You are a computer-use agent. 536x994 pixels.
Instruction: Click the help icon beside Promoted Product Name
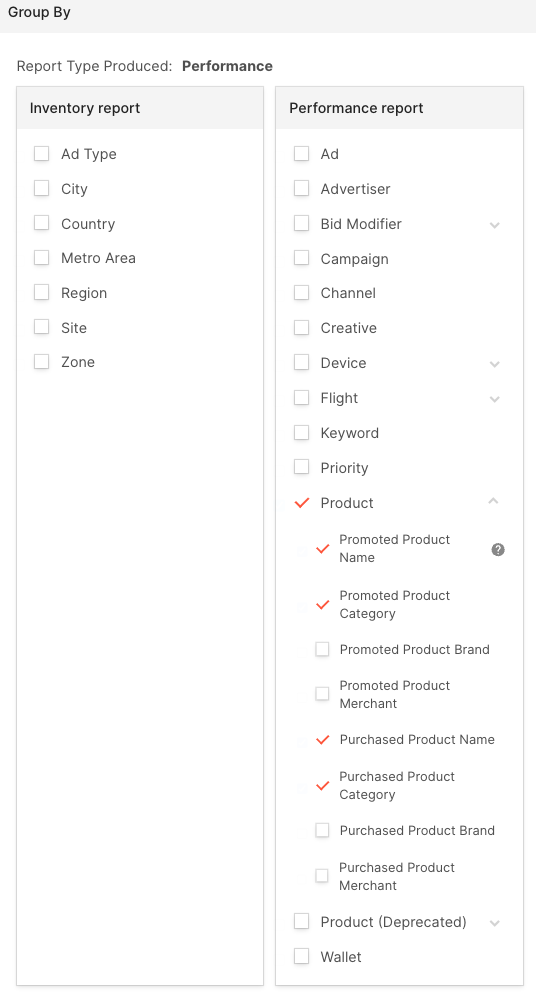coord(498,550)
